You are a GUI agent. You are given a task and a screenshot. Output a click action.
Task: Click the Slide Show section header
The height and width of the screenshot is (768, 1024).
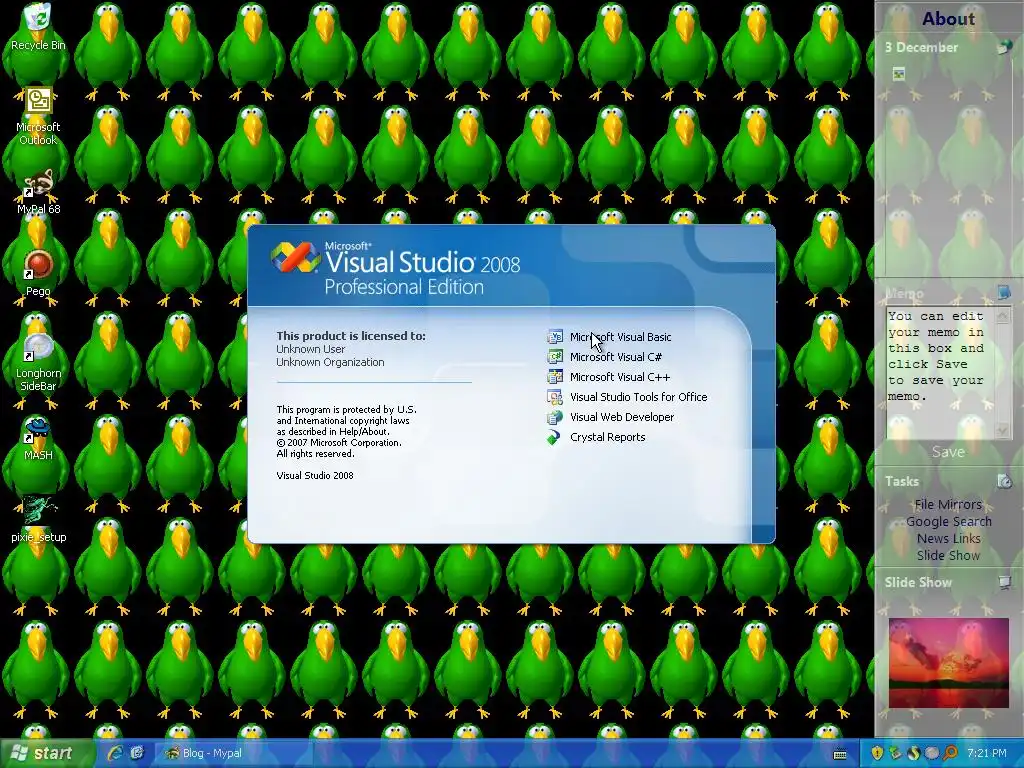(x=918, y=582)
